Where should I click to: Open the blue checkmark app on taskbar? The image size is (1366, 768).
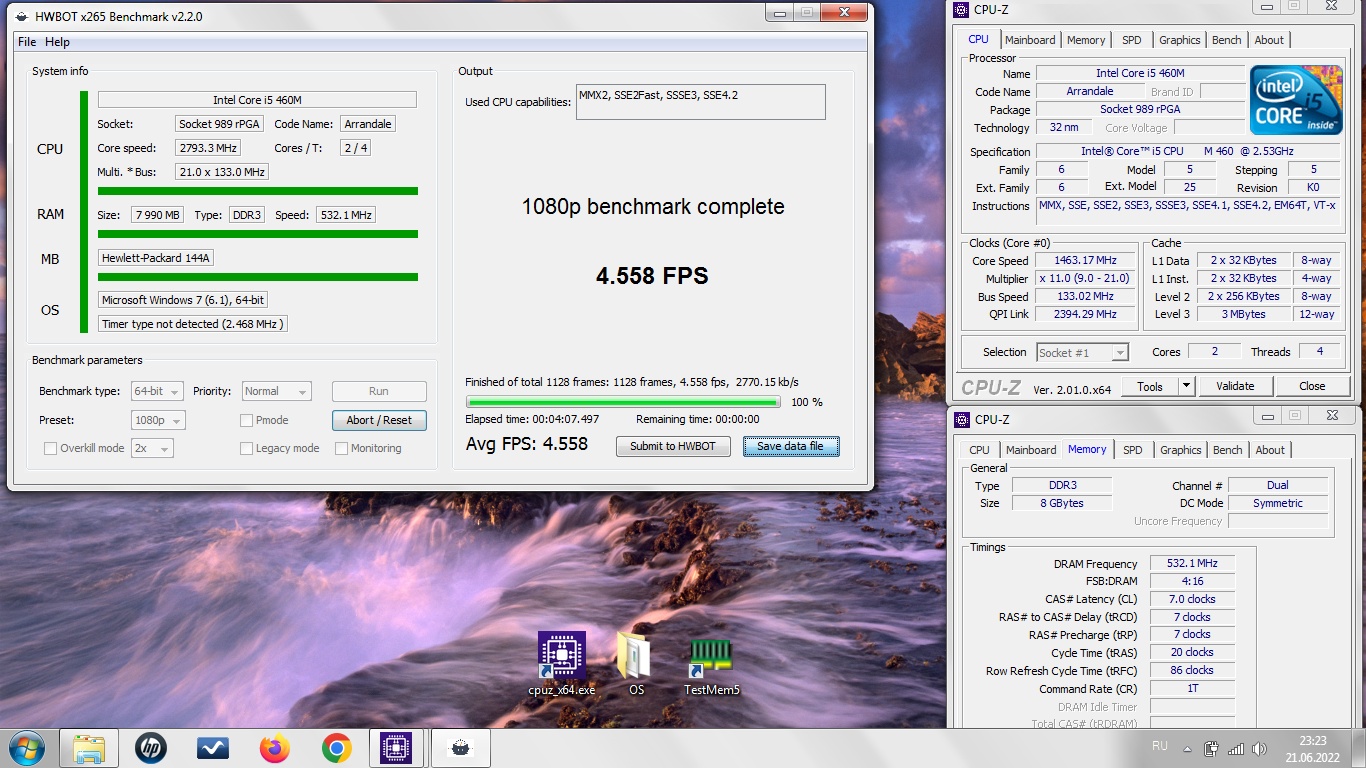pos(213,748)
